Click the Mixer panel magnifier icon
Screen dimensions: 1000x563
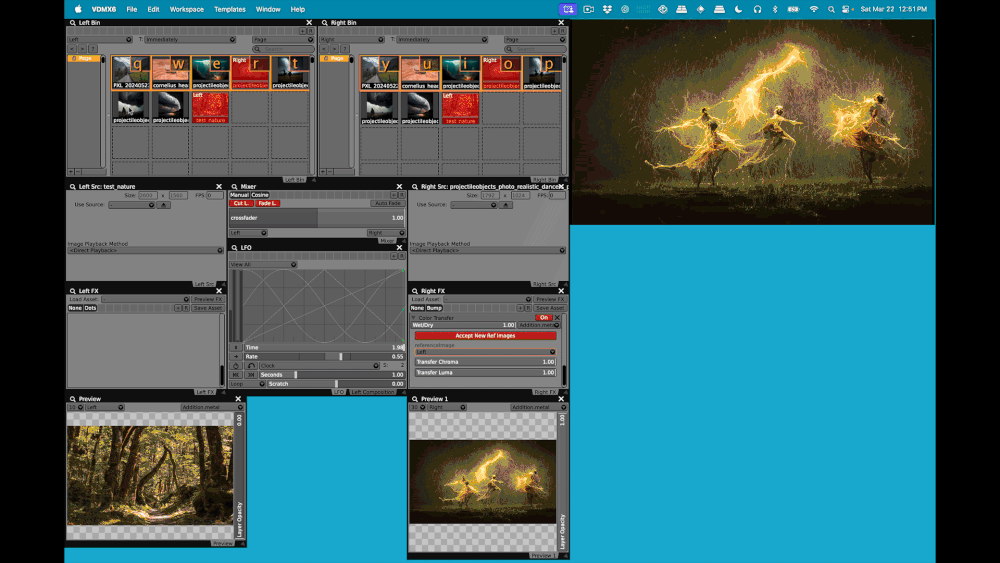tap(234, 187)
